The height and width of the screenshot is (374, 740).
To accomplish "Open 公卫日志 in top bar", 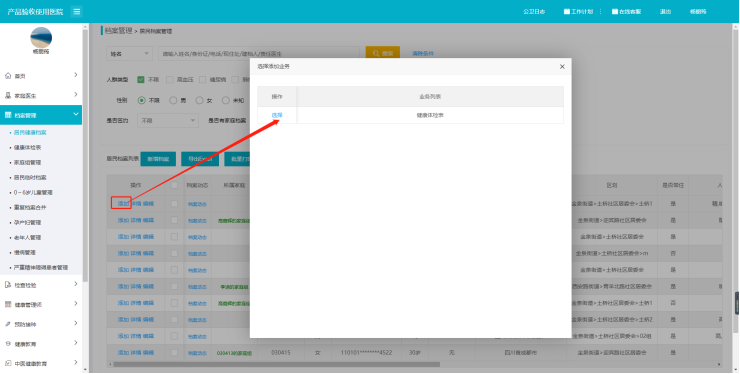I will (534, 11).
